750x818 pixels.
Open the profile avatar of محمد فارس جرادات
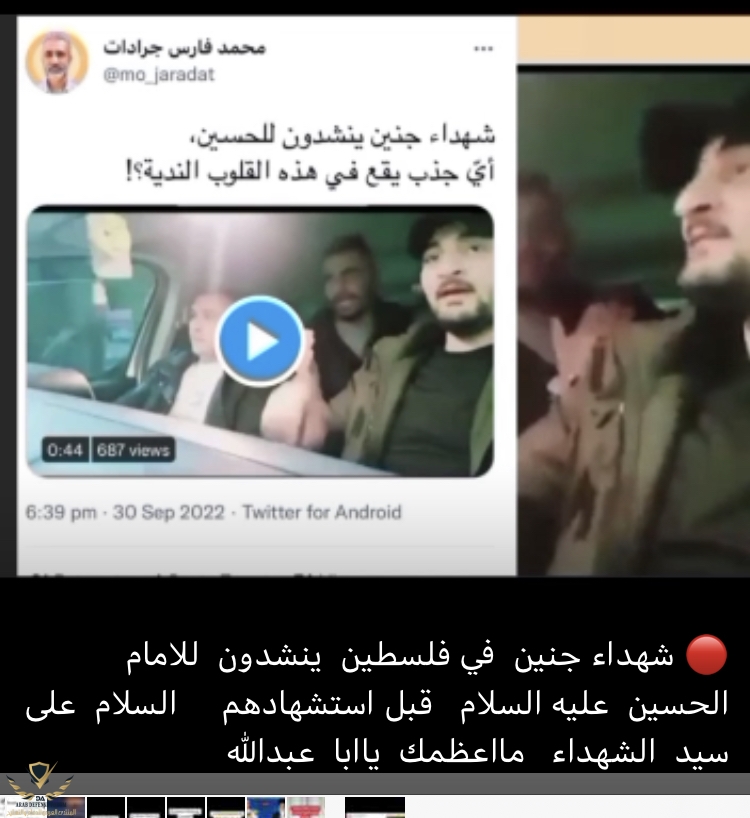(57, 62)
